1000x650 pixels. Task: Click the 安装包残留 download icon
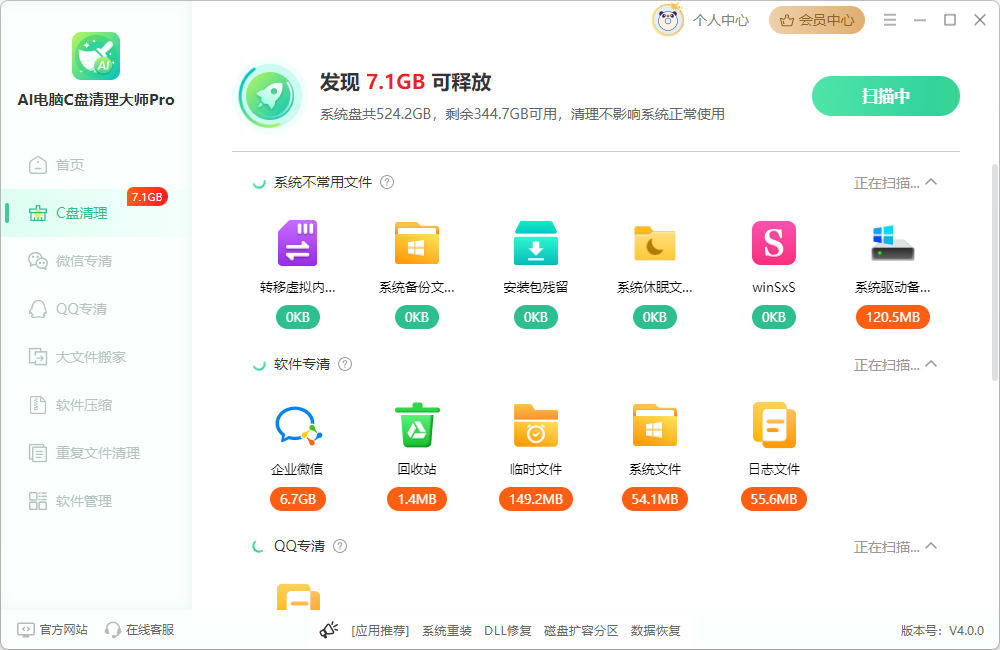coord(535,243)
